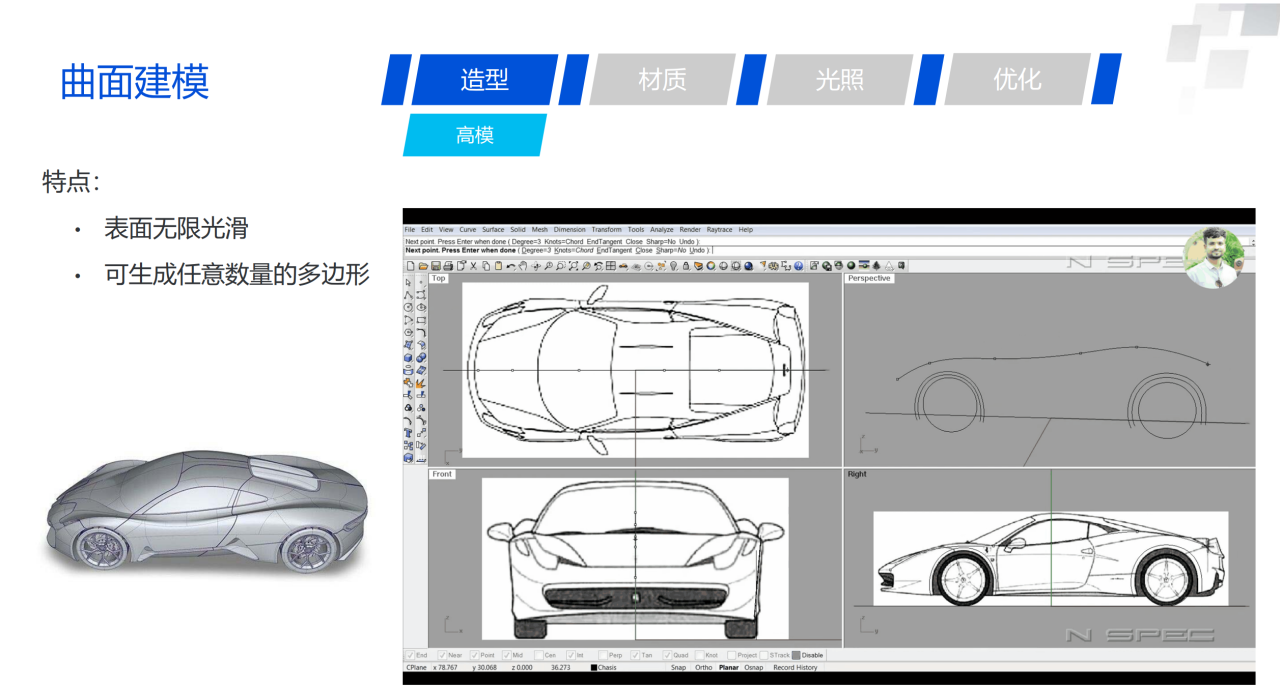1280x692 pixels.
Task: Select the Explode tool icon
Action: pos(421,383)
